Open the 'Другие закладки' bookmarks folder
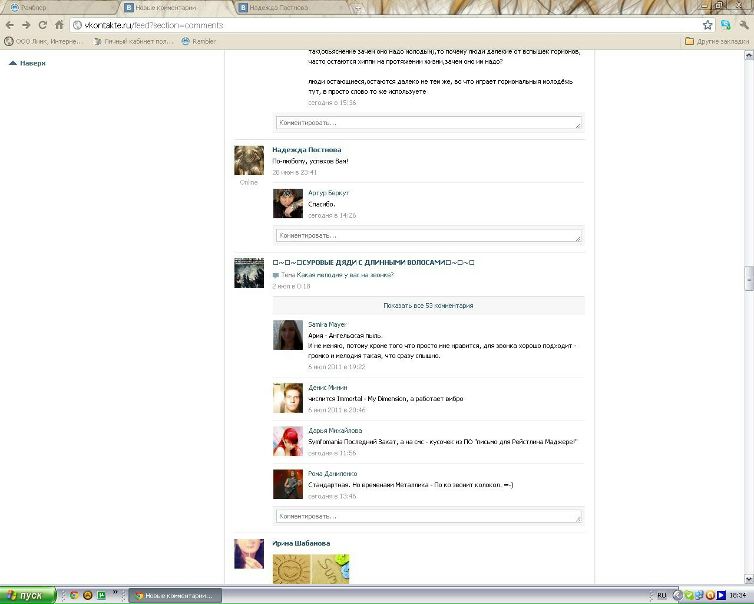Screen dimensions: 754x604 [x=715, y=41]
